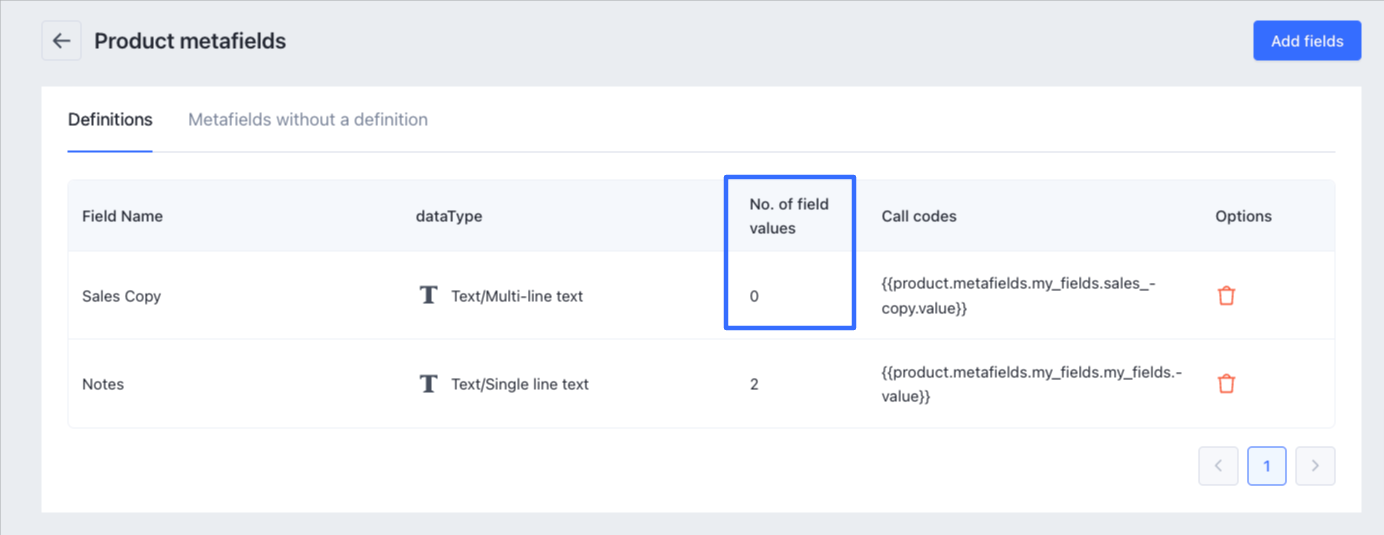Click the text type icon for Sales Copy
The image size is (1384, 535).
click(x=428, y=296)
